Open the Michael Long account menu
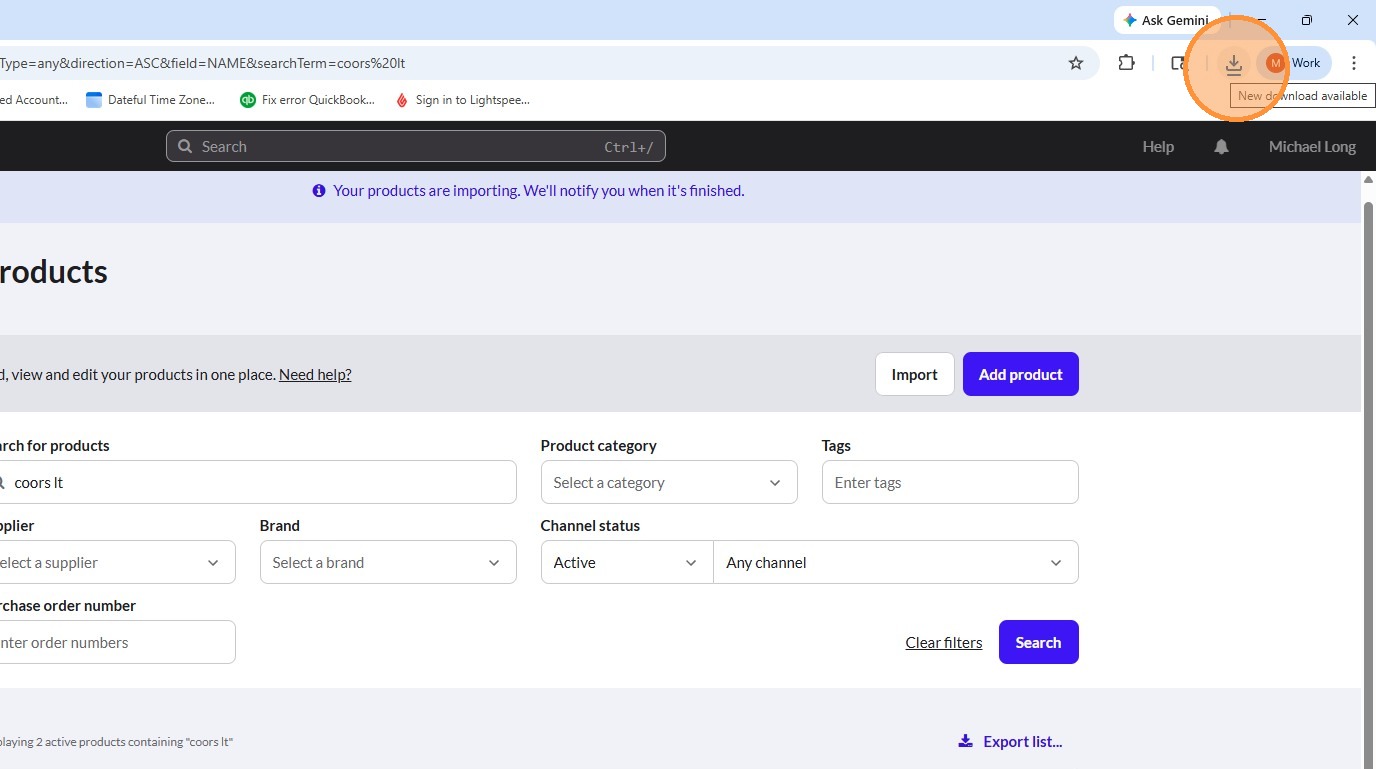The width and height of the screenshot is (1376, 769). click(1312, 147)
